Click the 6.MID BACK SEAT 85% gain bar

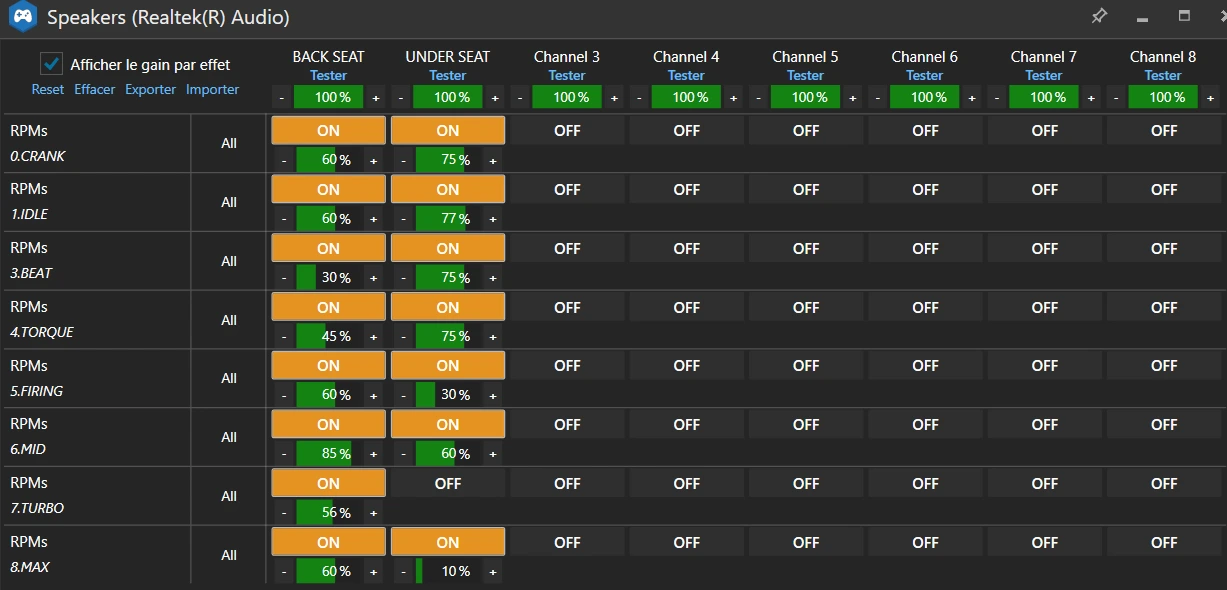point(328,454)
